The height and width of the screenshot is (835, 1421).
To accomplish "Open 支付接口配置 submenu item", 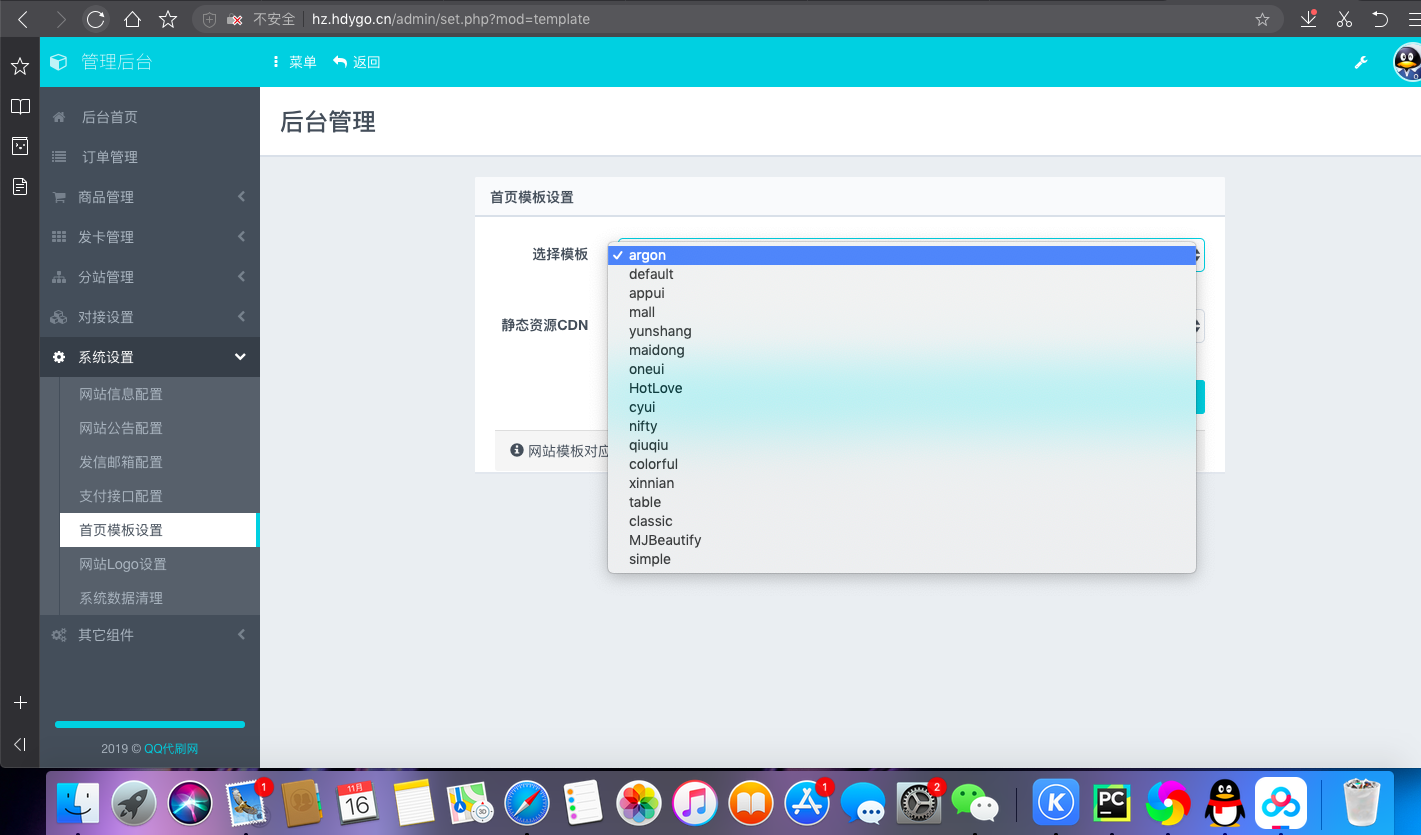I will click(121, 496).
